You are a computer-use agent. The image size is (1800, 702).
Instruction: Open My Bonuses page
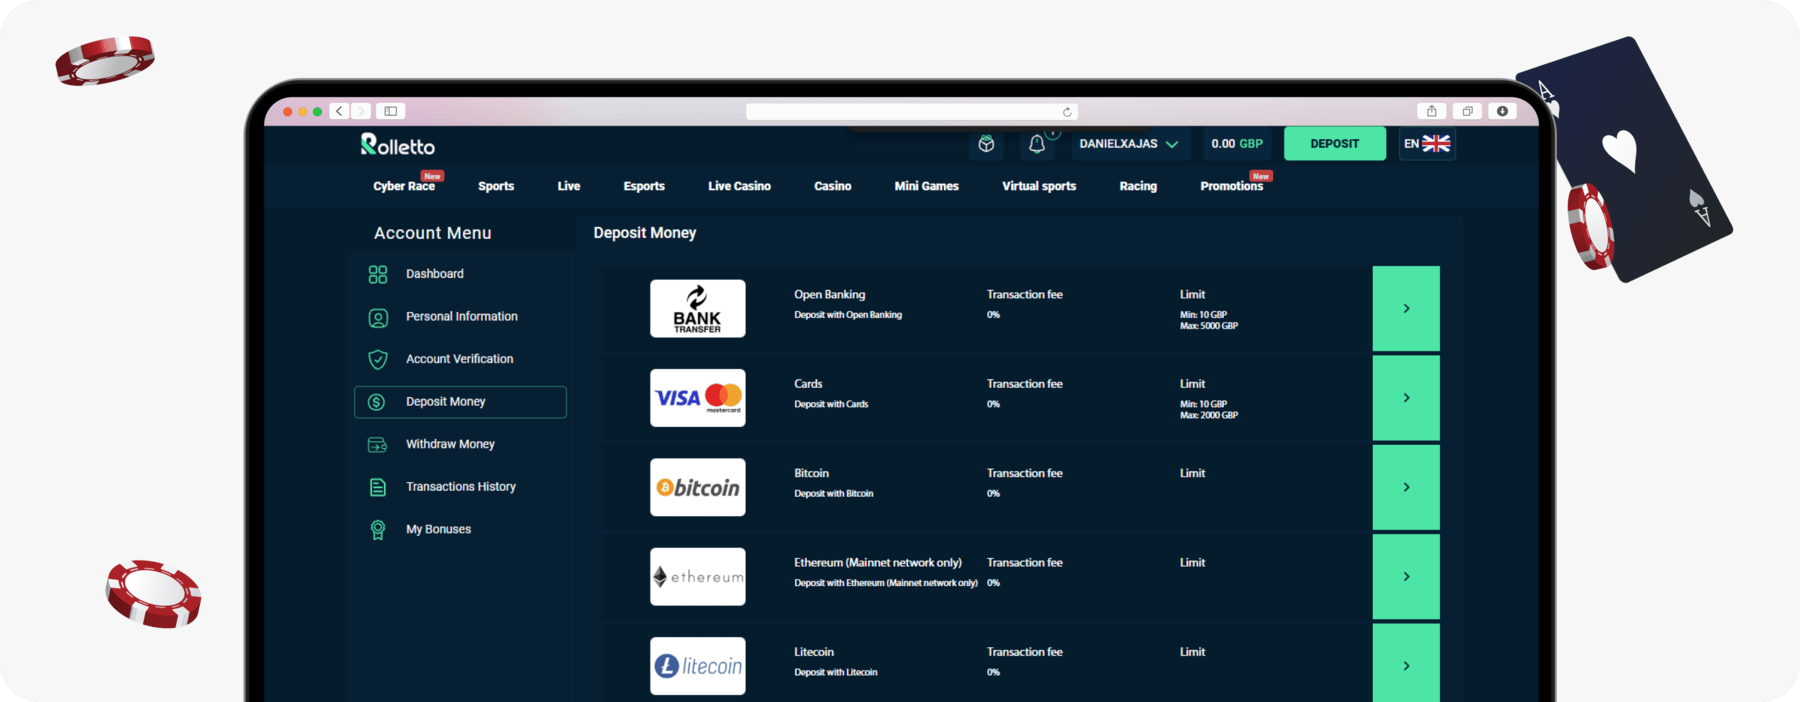click(438, 530)
